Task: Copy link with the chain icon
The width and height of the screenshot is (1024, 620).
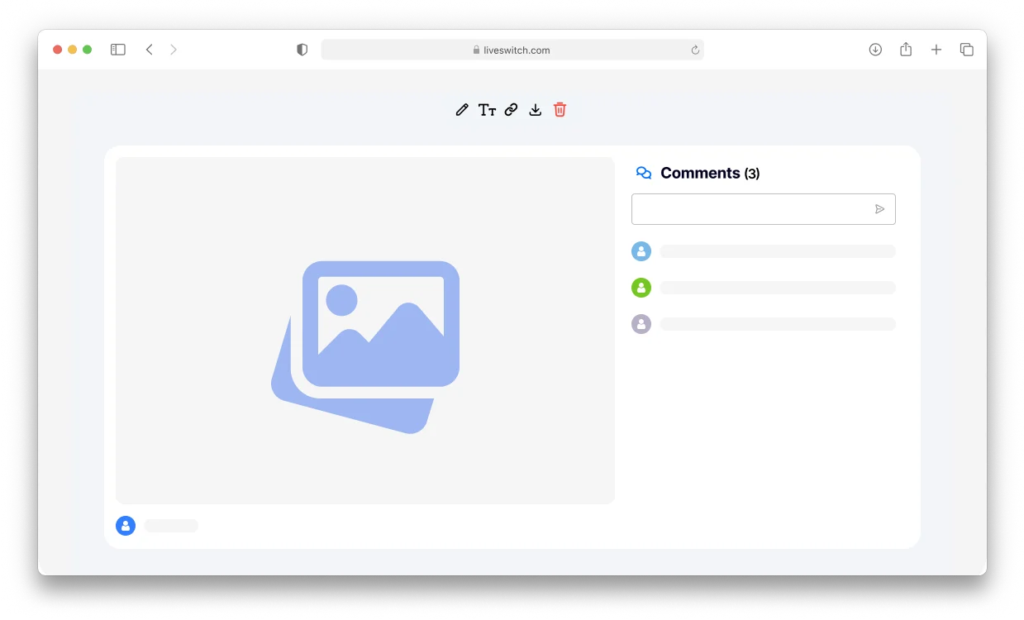Action: click(511, 110)
